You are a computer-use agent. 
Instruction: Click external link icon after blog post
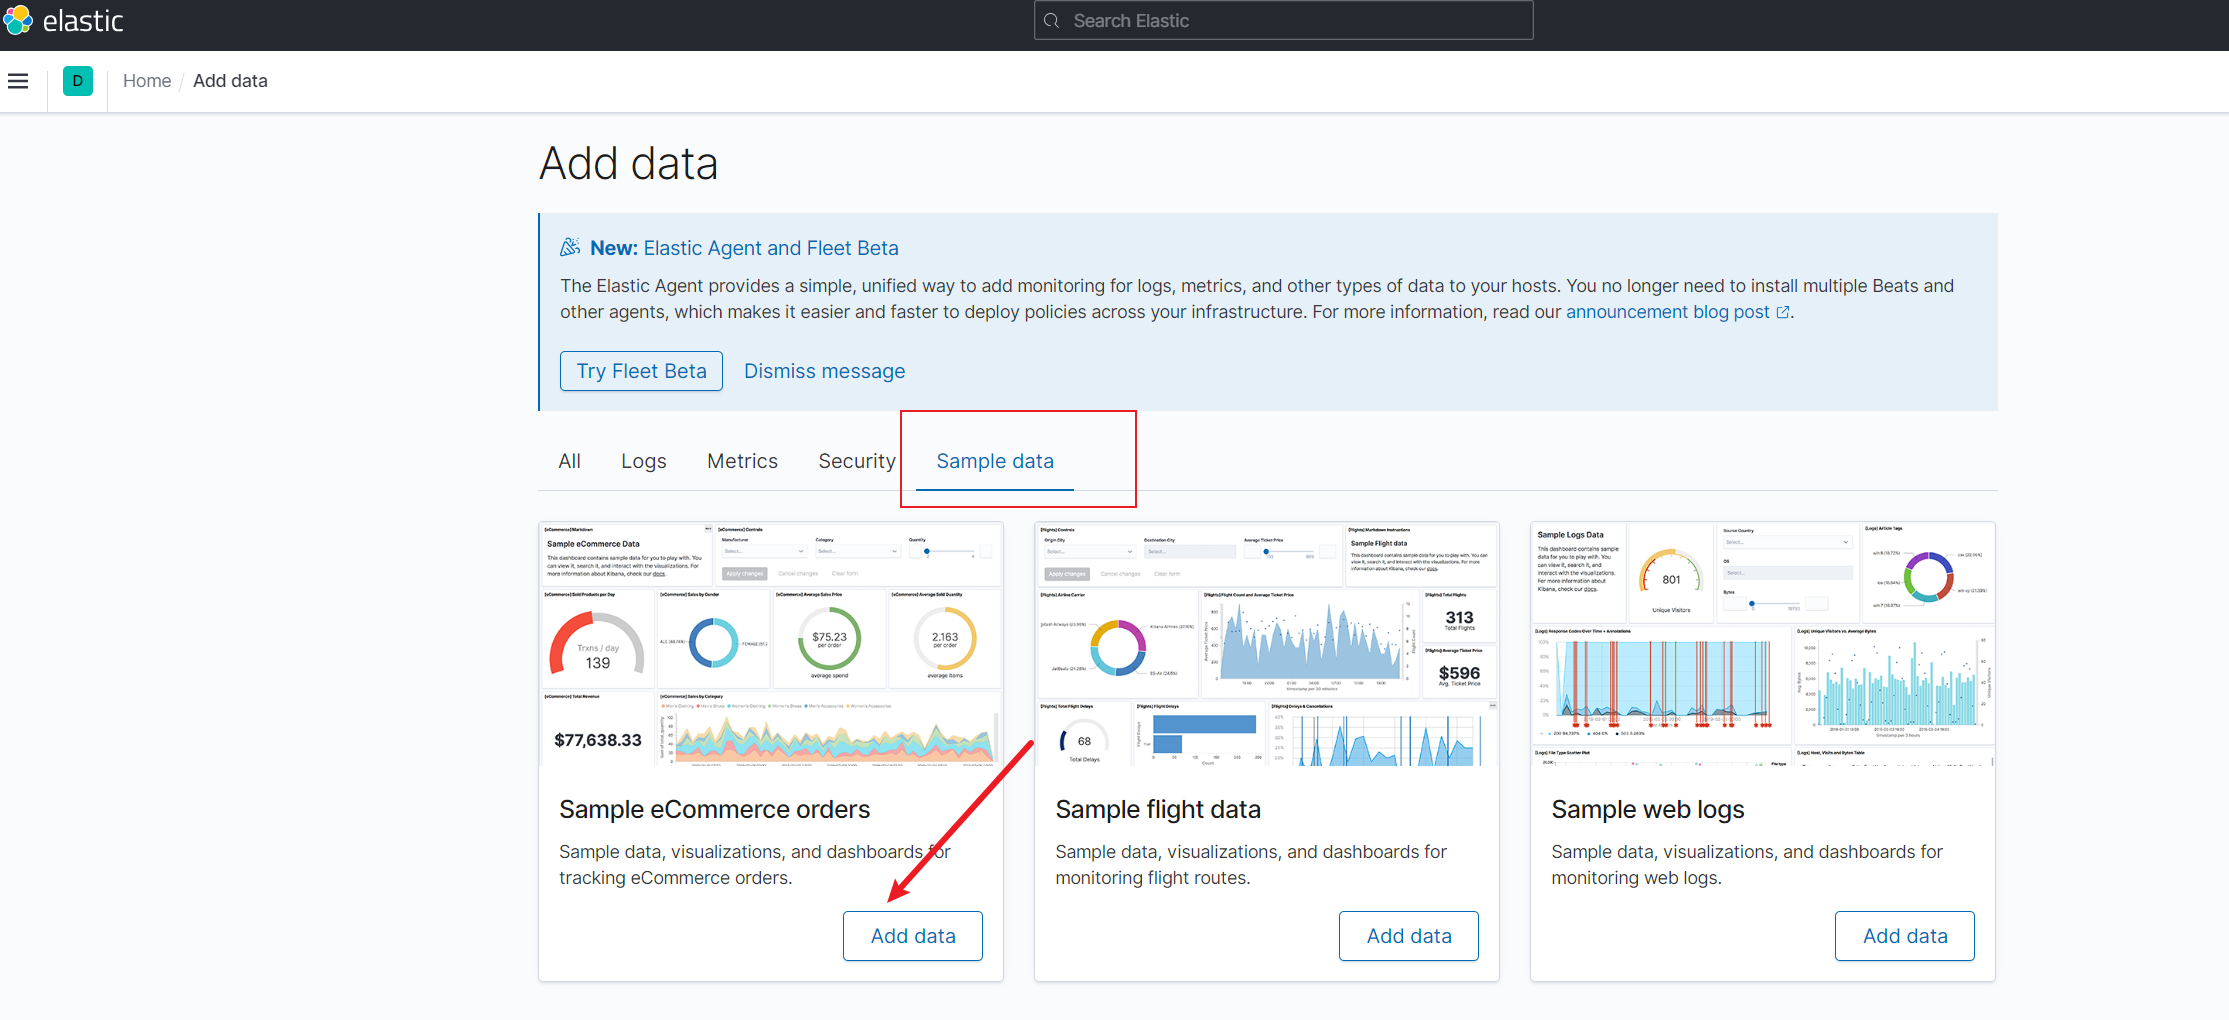(1782, 312)
